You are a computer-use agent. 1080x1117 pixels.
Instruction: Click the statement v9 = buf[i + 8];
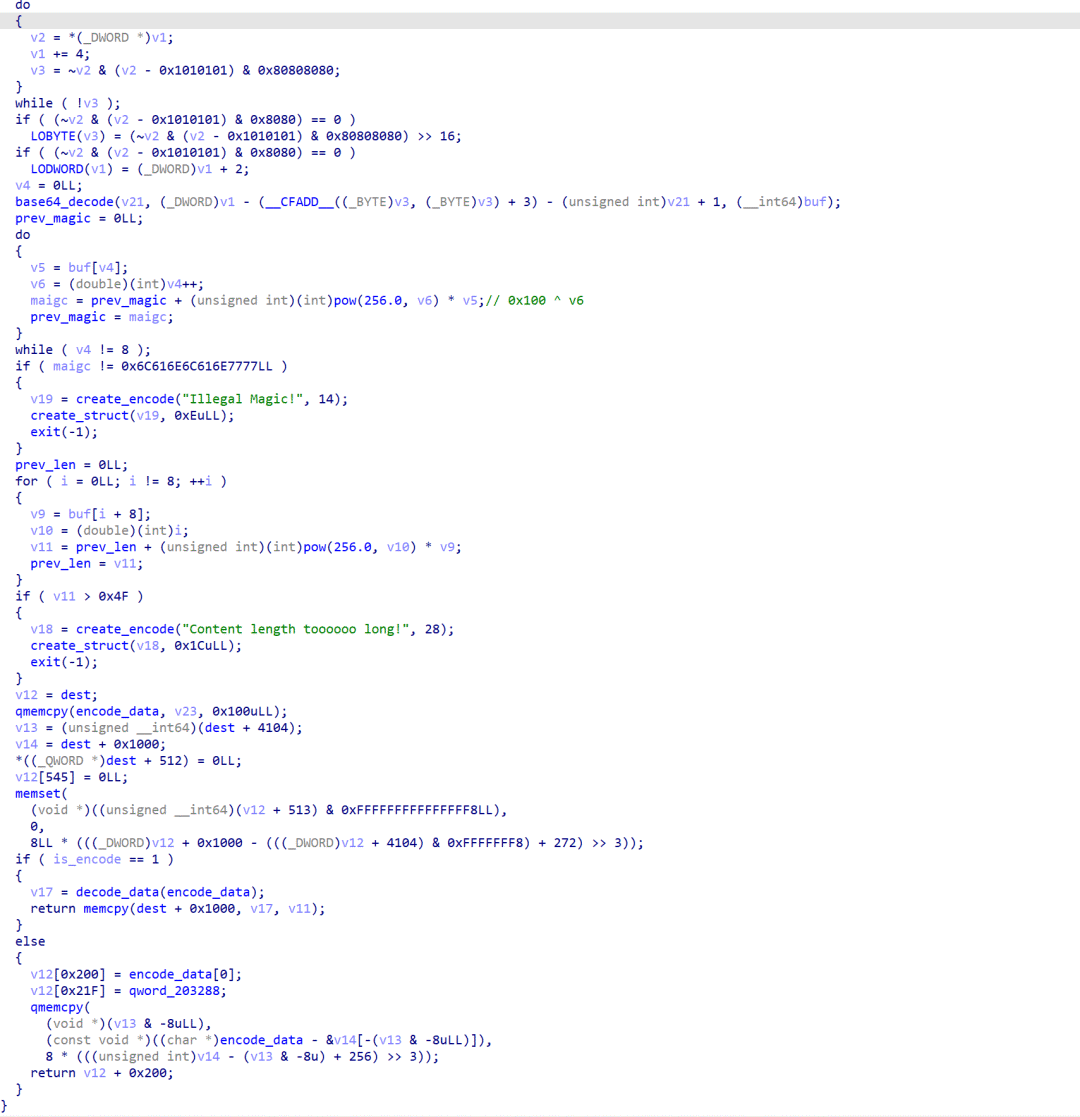pos(90,514)
